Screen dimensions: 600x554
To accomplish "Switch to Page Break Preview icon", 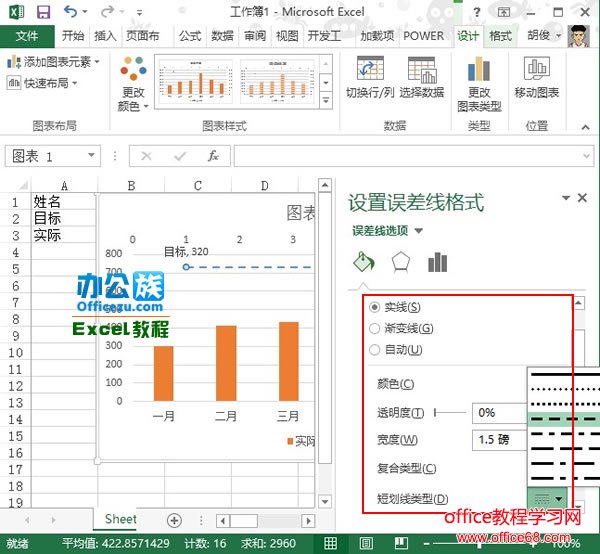I will [x=401, y=543].
